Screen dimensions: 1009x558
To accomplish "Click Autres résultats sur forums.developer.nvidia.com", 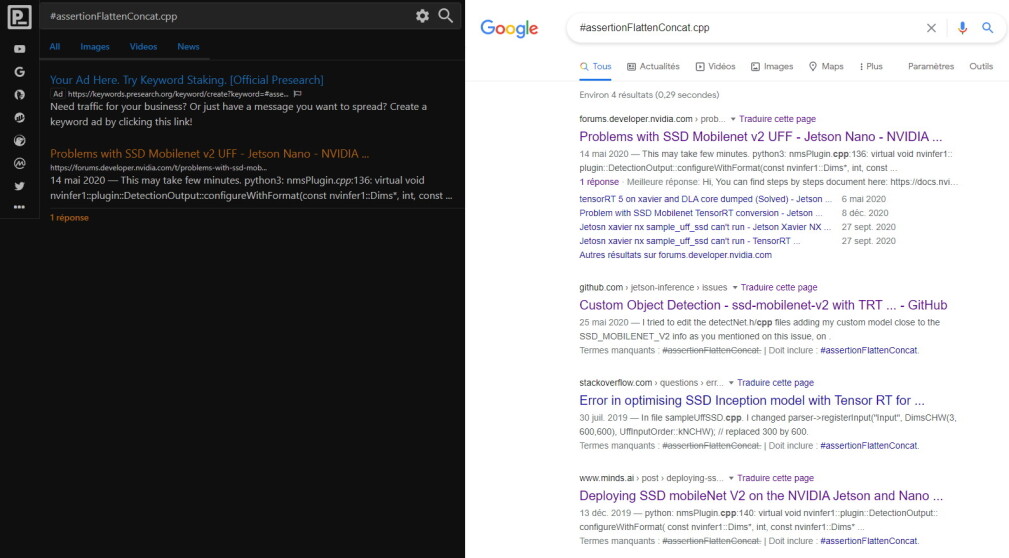I will (x=676, y=255).
